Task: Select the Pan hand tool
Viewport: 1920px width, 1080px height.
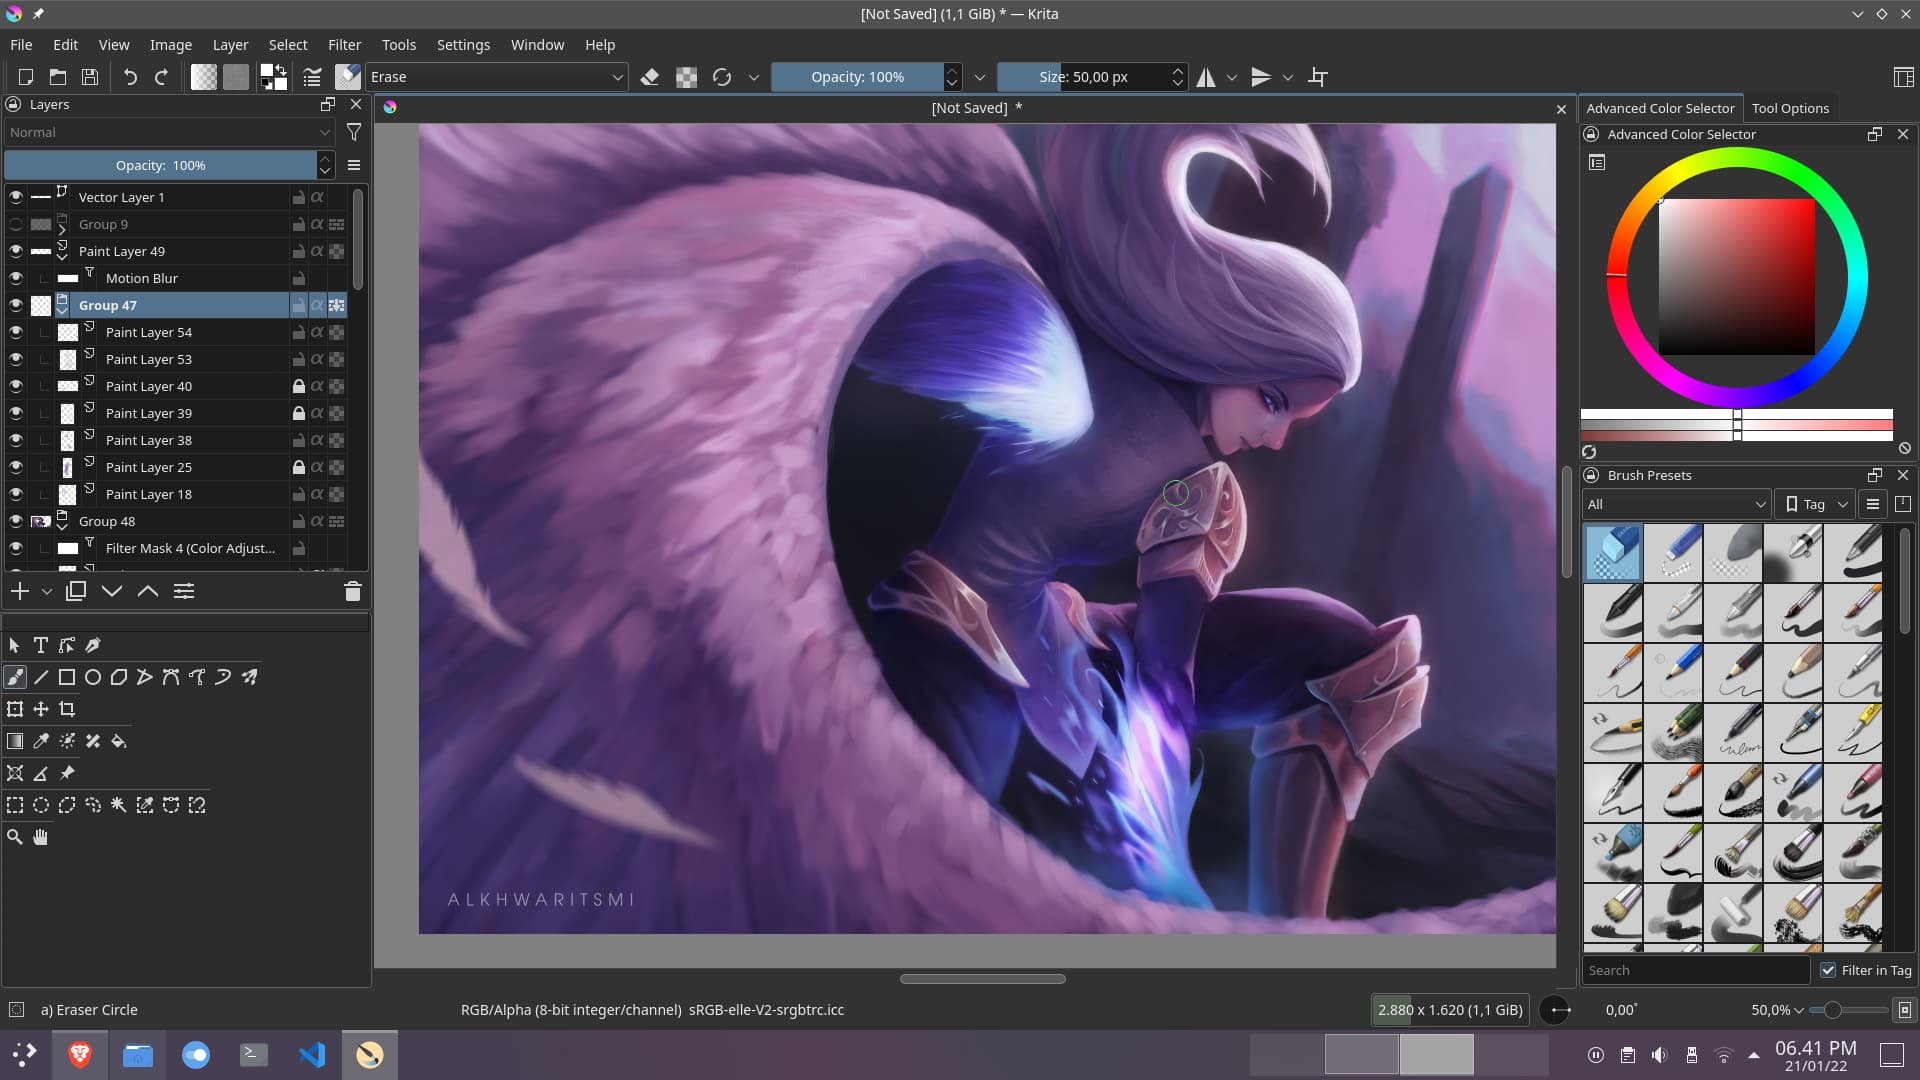Action: pyautogui.click(x=41, y=837)
